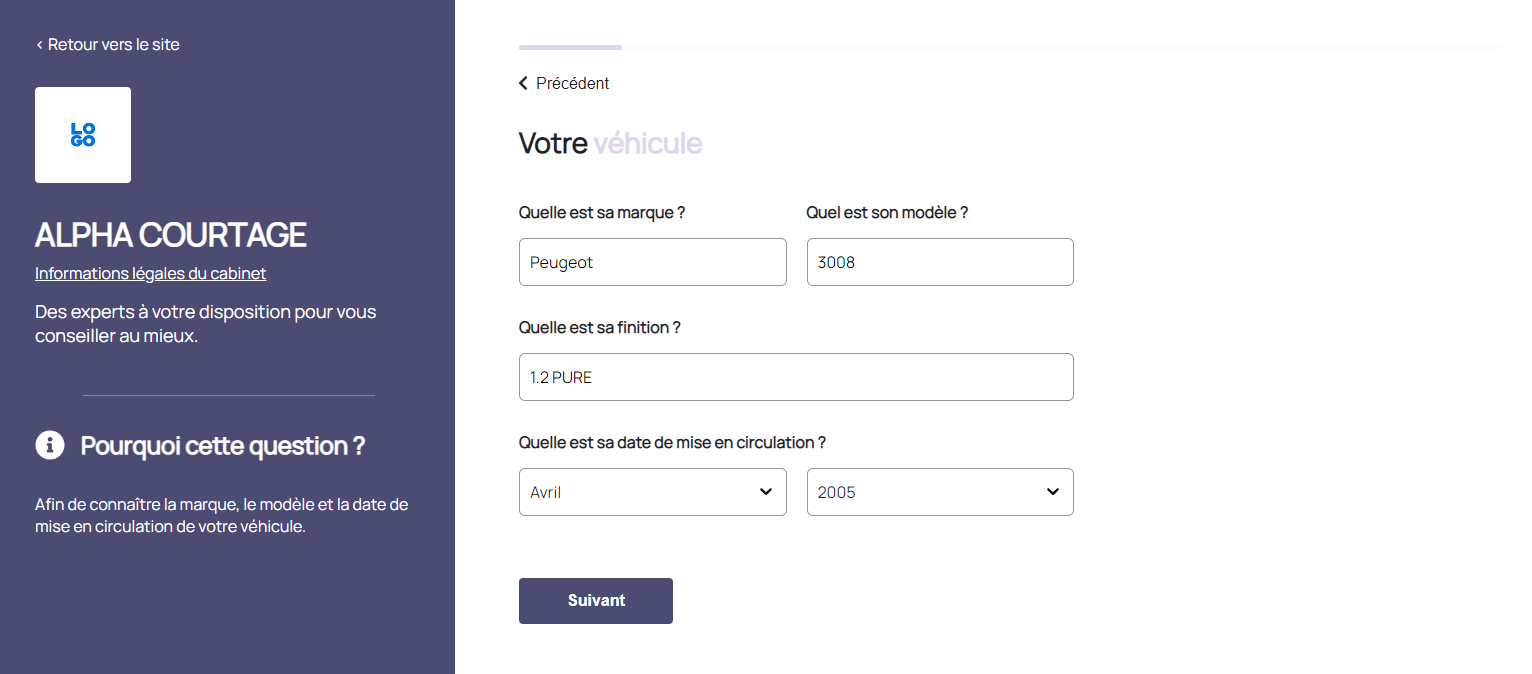This screenshot has height=674, width=1532.
Task: Click the label Quelle est sa finition
Action: [x=599, y=327]
